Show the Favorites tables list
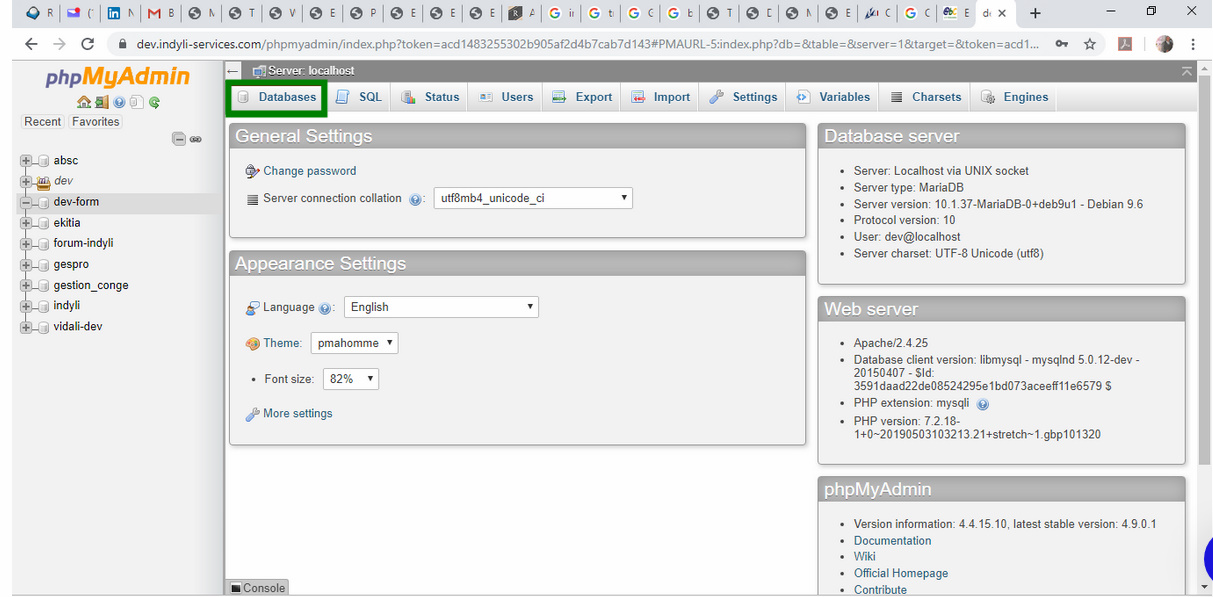Viewport: 1213px width, 597px height. [x=95, y=122]
